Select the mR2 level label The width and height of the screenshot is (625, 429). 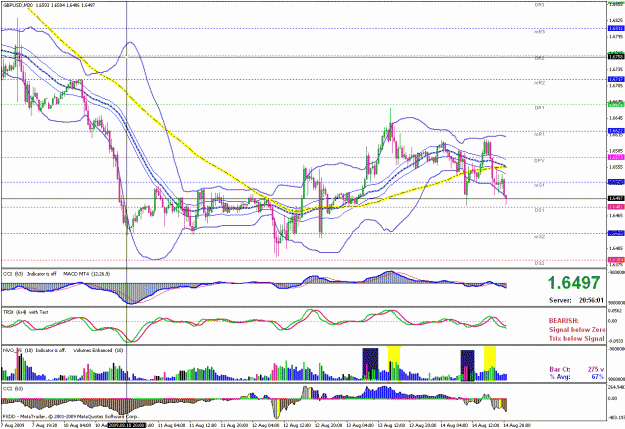pos(539,83)
